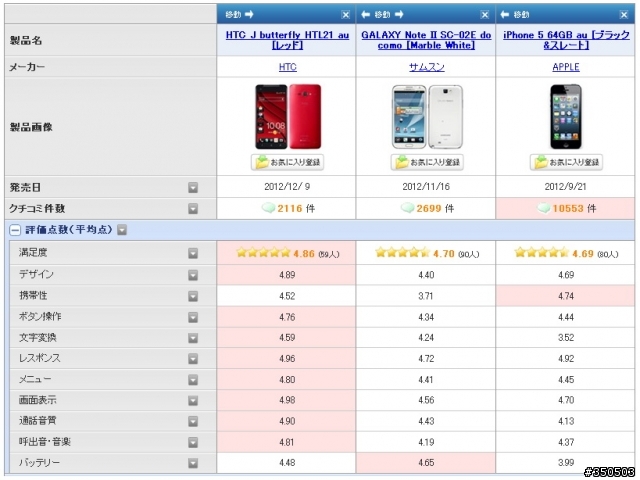The height and width of the screenshot is (480, 640).
Task: Add iPhone 5 to favorites
Action: tap(566, 162)
